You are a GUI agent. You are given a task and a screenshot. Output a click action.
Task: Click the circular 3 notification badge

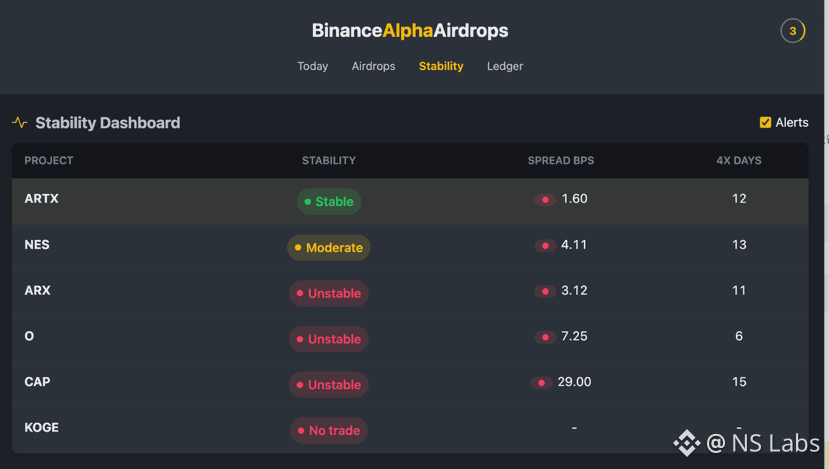792,31
